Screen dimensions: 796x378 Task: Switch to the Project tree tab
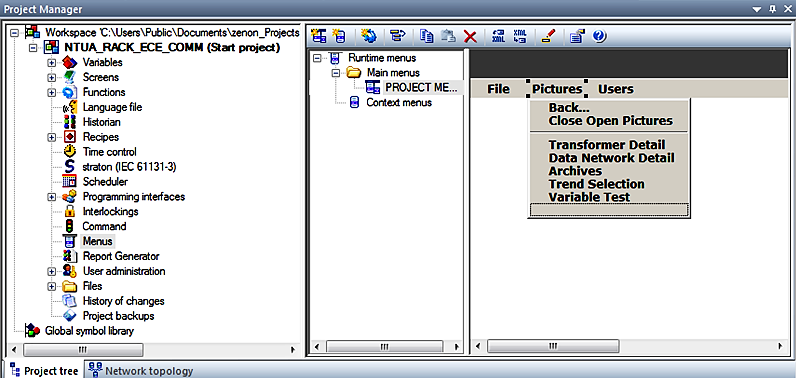43,371
